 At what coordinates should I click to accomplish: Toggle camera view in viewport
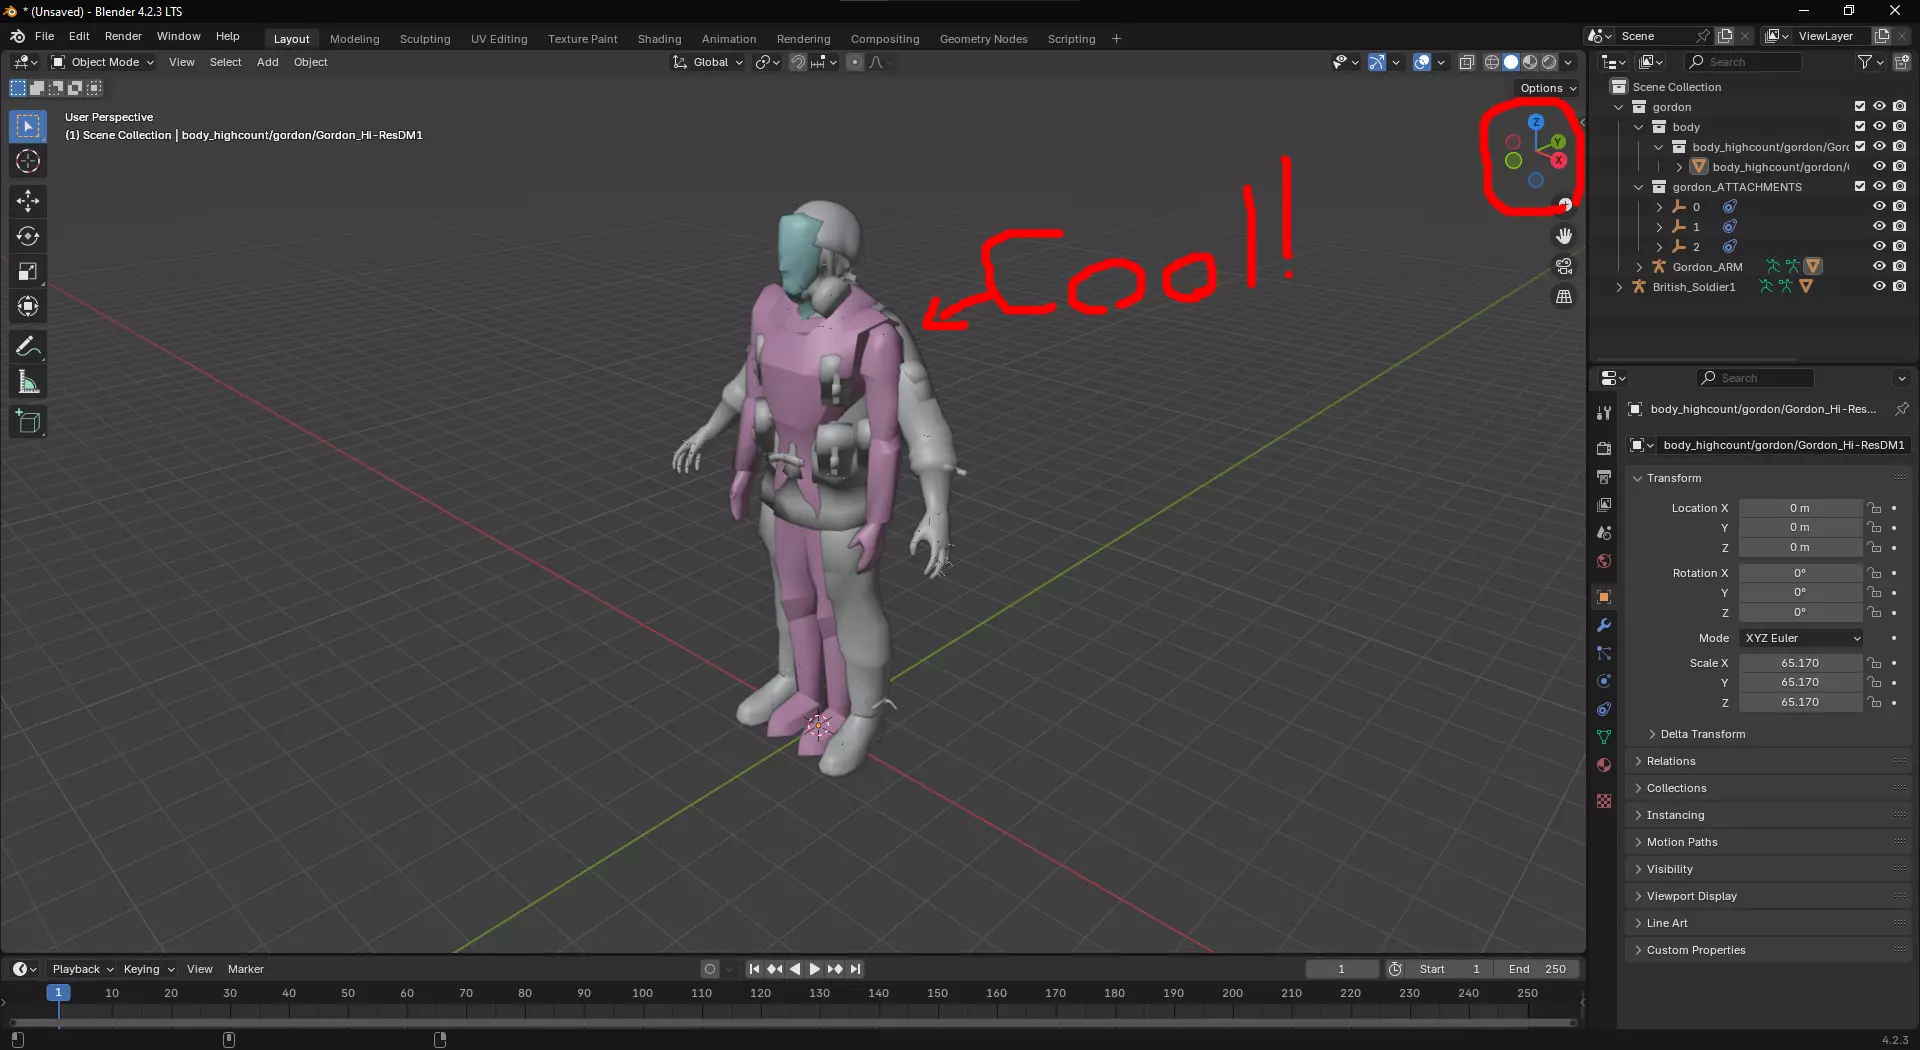[1564, 267]
